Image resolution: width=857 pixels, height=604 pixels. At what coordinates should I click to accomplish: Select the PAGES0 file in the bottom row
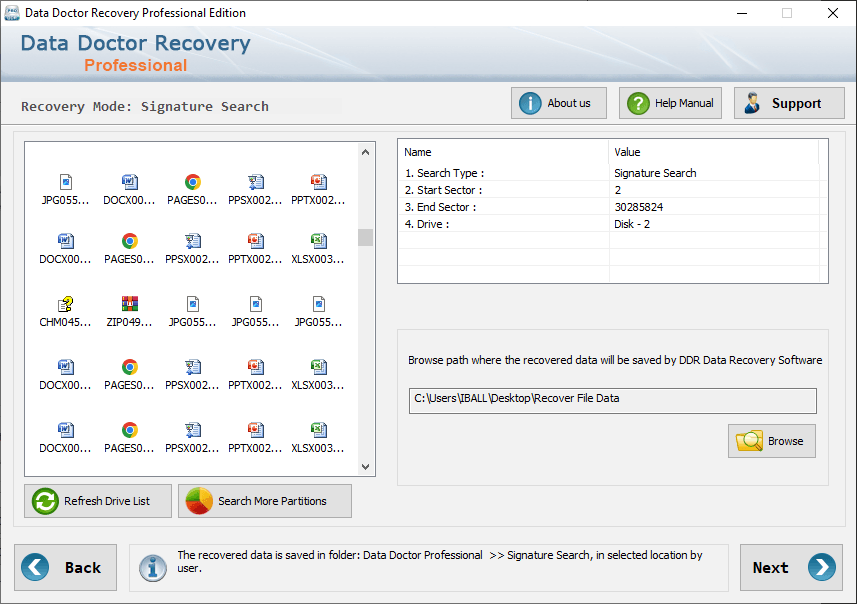130,437
